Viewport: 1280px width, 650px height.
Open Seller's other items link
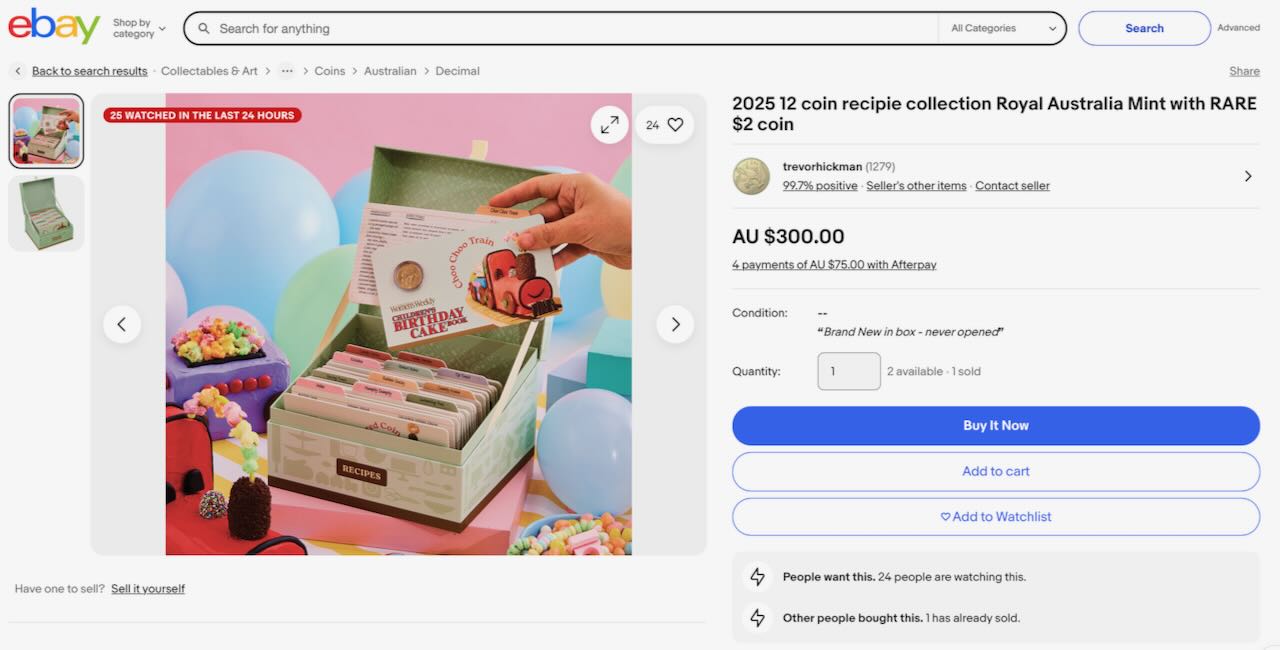(x=916, y=186)
